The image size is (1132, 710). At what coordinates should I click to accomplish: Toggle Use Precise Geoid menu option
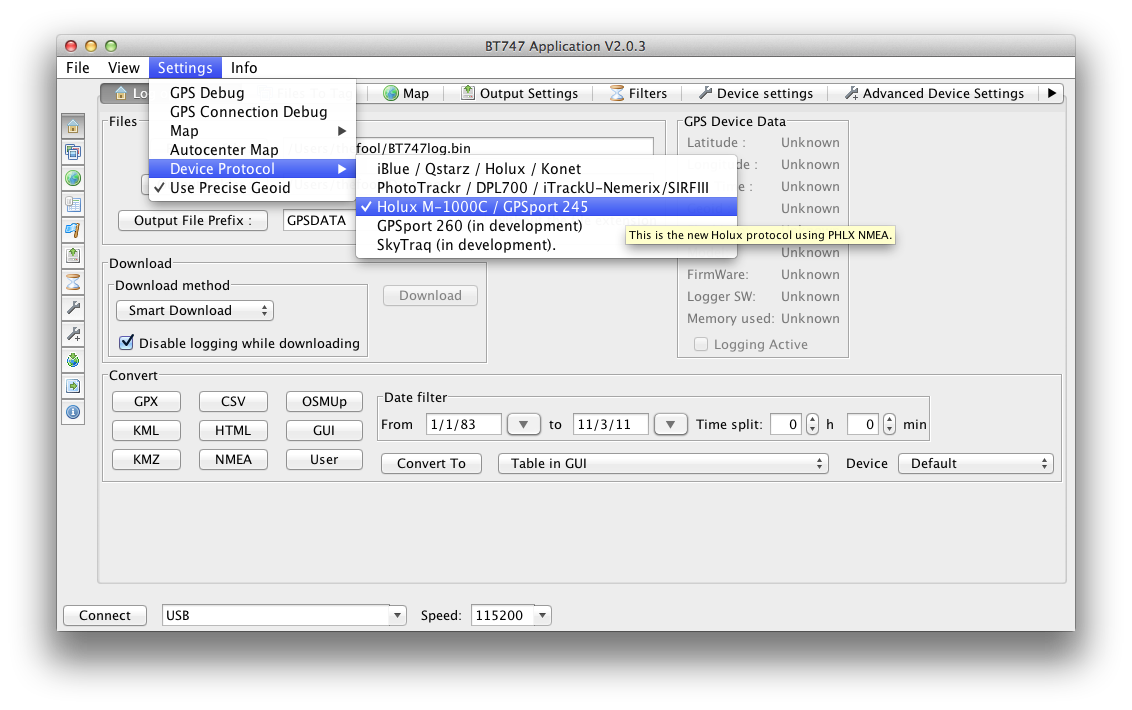pyautogui.click(x=252, y=188)
